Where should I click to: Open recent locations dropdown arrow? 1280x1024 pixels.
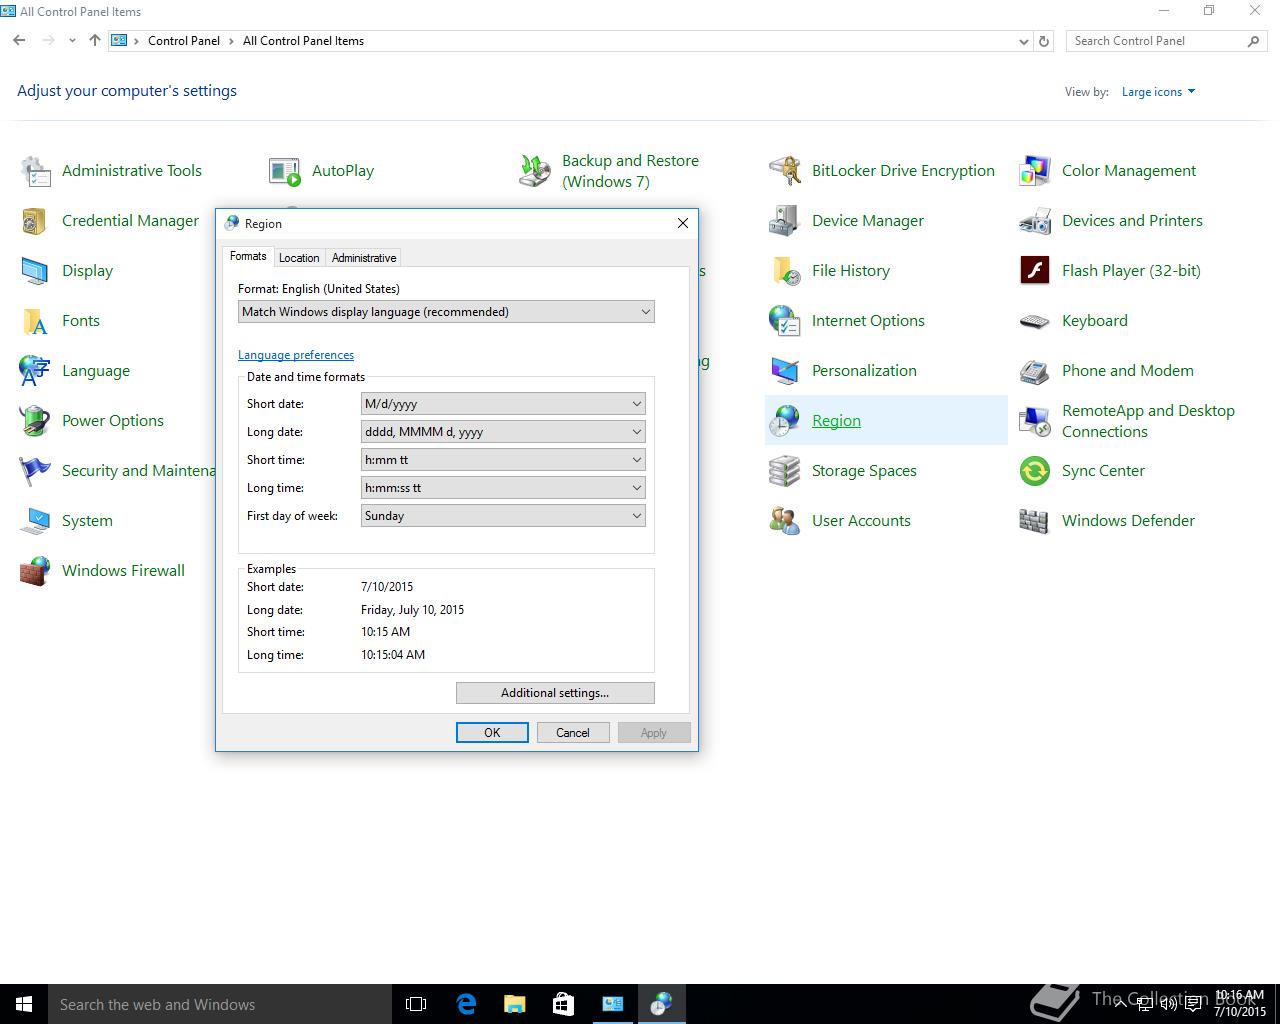[x=72, y=41]
